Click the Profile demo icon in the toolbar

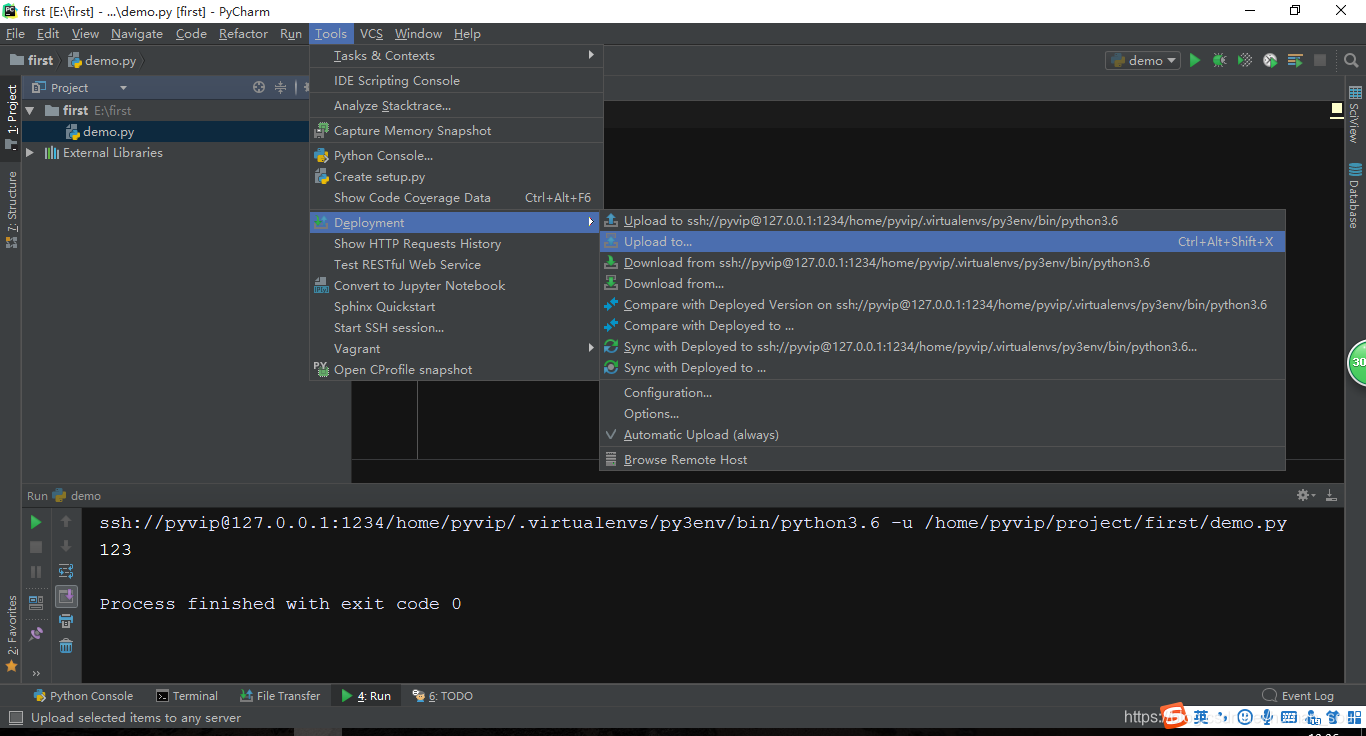click(x=1269, y=61)
